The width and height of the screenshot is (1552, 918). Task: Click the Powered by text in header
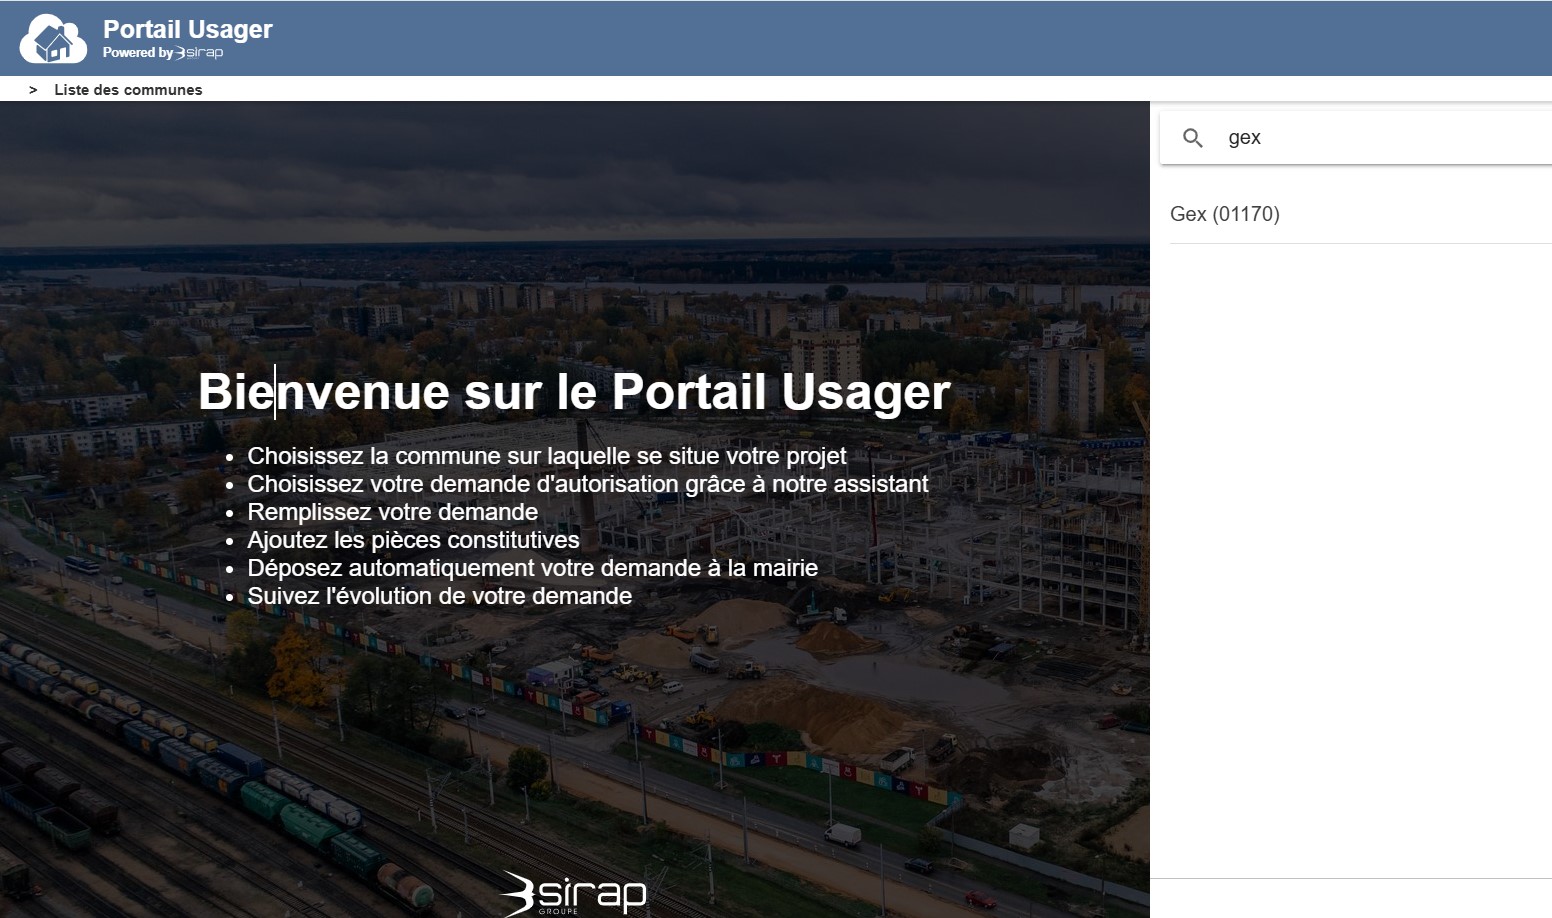(x=137, y=53)
